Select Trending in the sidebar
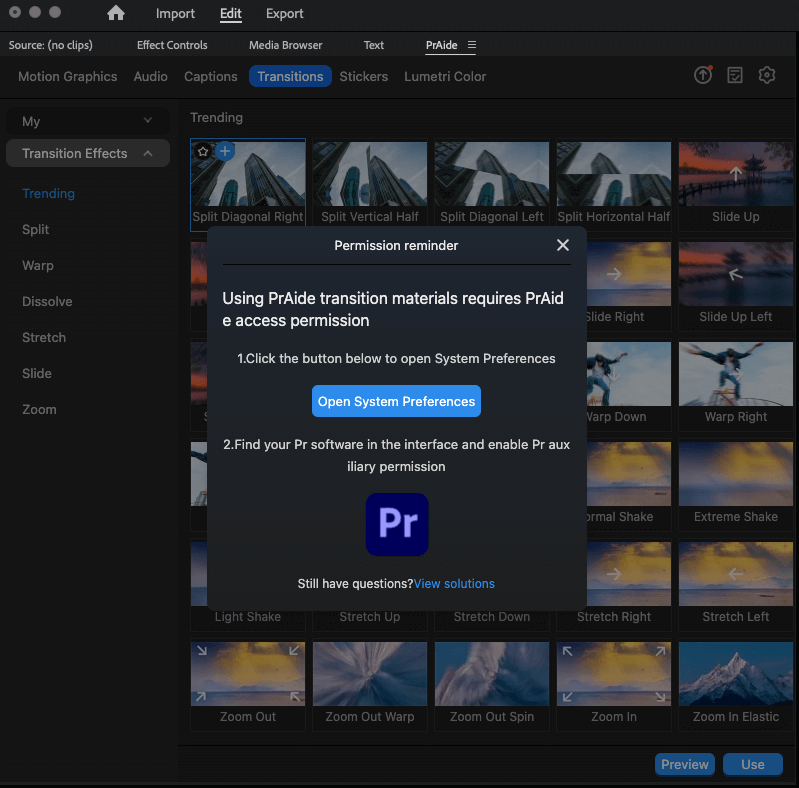The height and width of the screenshot is (788, 799). pyautogui.click(x=48, y=194)
